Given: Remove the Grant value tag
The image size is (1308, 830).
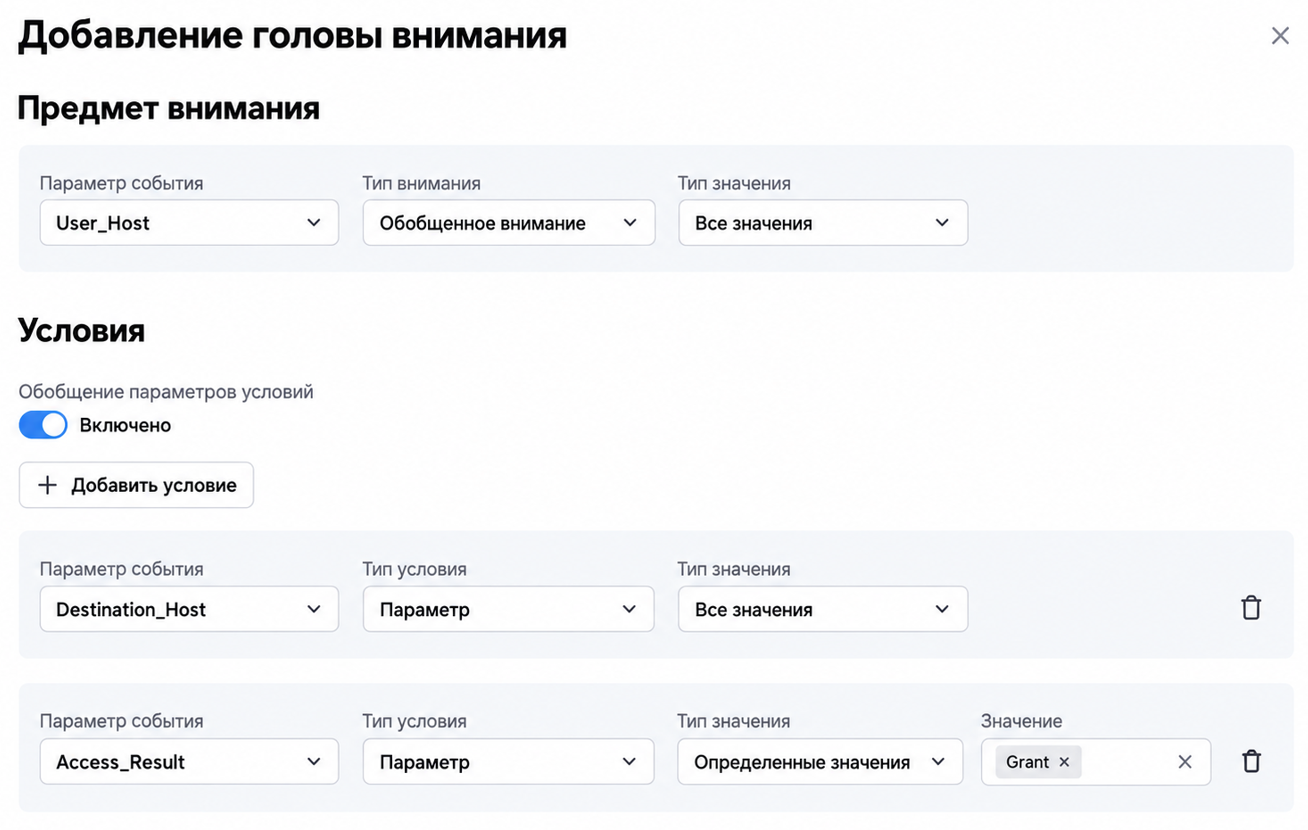Looking at the screenshot, I should (1064, 762).
